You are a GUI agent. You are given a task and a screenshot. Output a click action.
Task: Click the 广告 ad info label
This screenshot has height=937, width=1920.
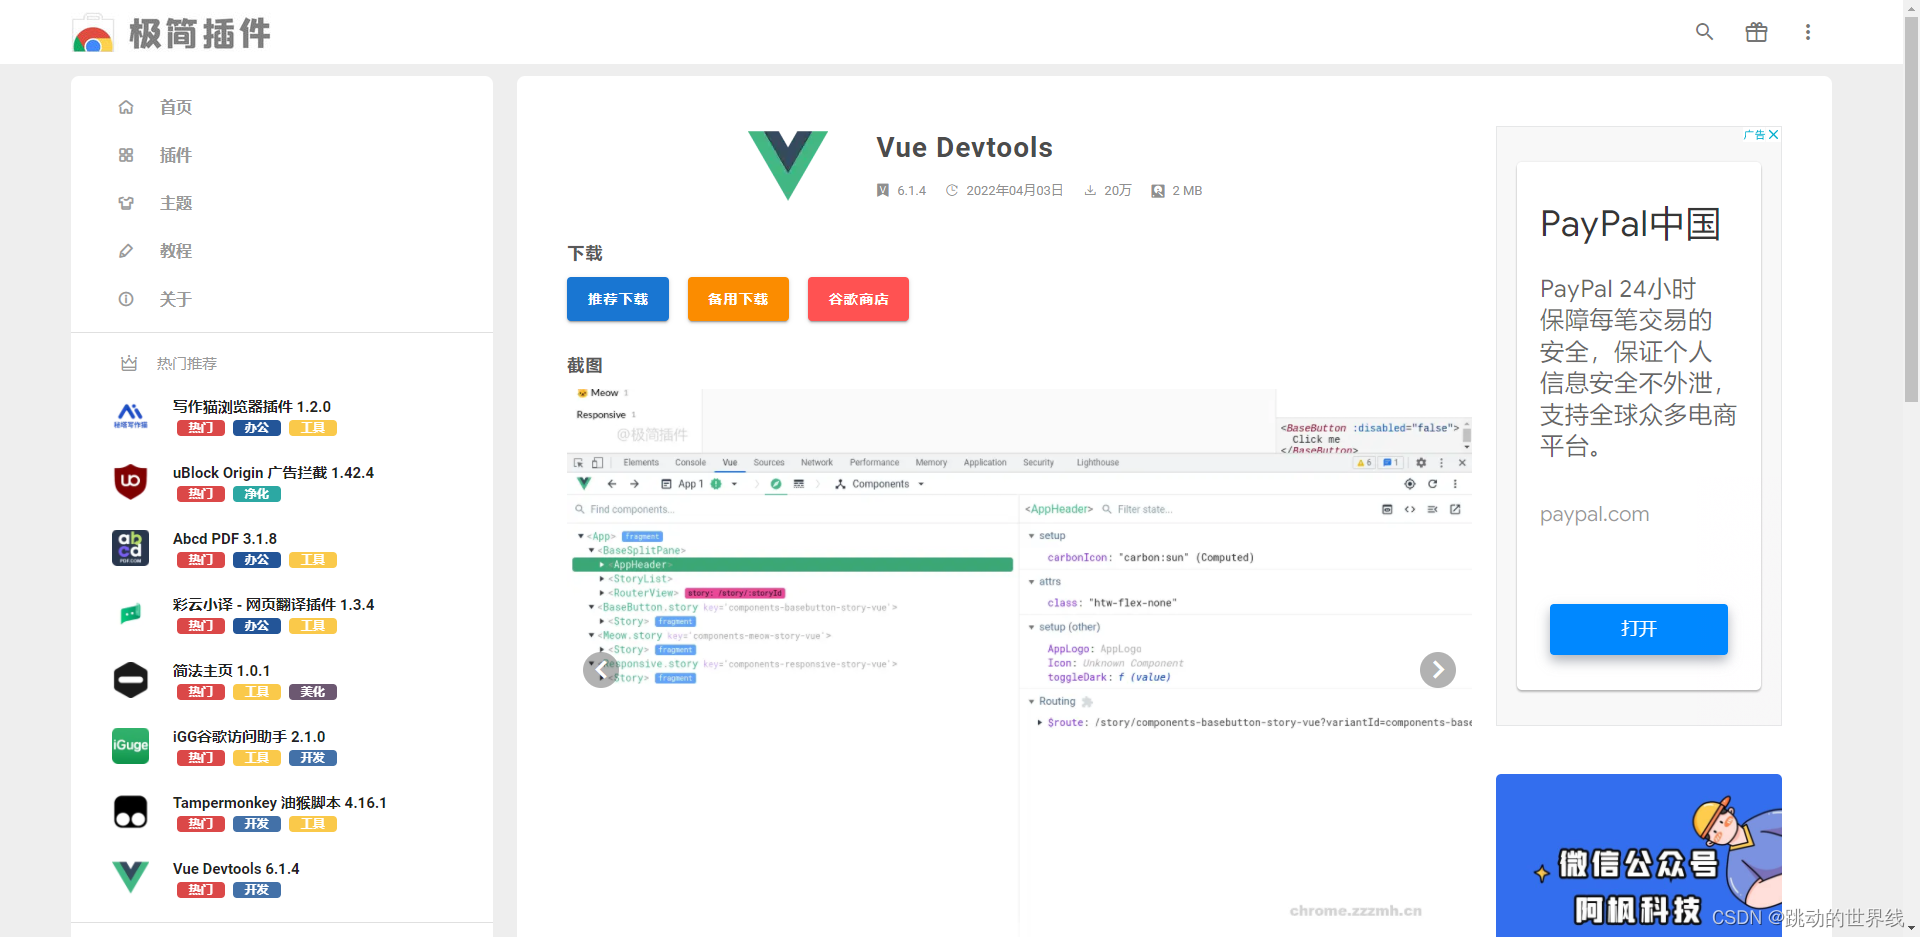point(1754,135)
